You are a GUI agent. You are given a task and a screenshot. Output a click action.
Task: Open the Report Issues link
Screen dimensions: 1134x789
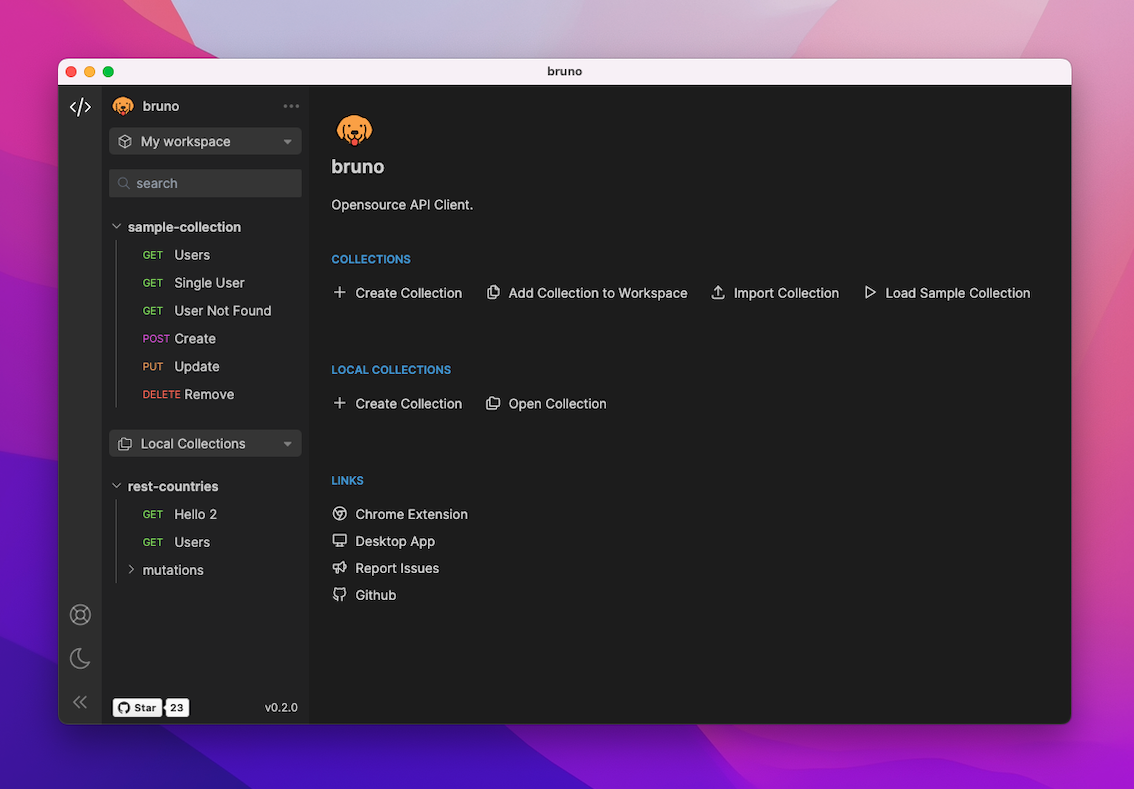397,568
